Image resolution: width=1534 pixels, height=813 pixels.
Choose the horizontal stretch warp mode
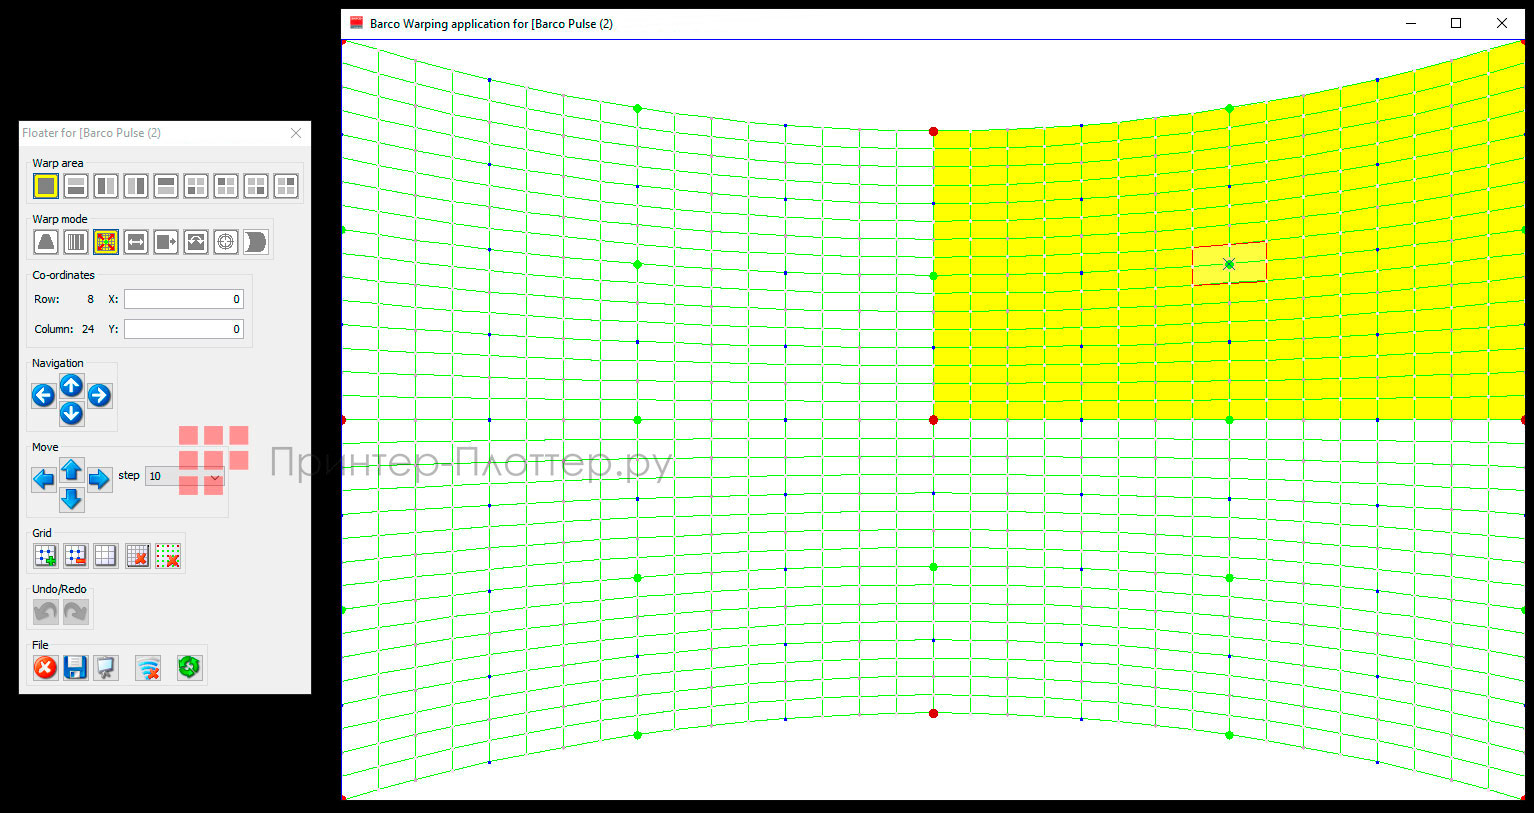[x=136, y=242]
